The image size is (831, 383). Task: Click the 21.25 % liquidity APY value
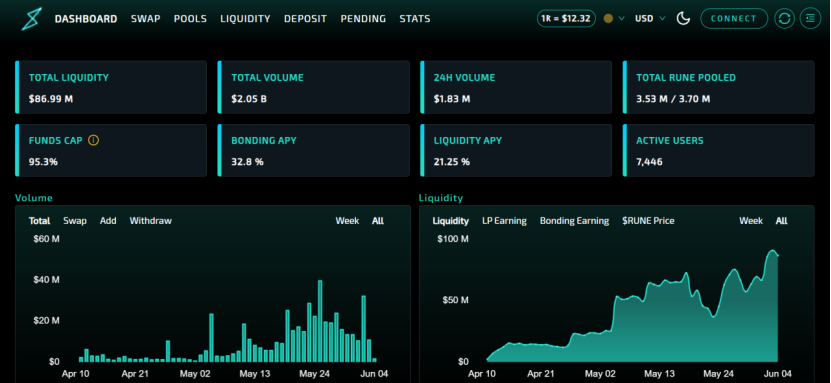(x=452, y=162)
